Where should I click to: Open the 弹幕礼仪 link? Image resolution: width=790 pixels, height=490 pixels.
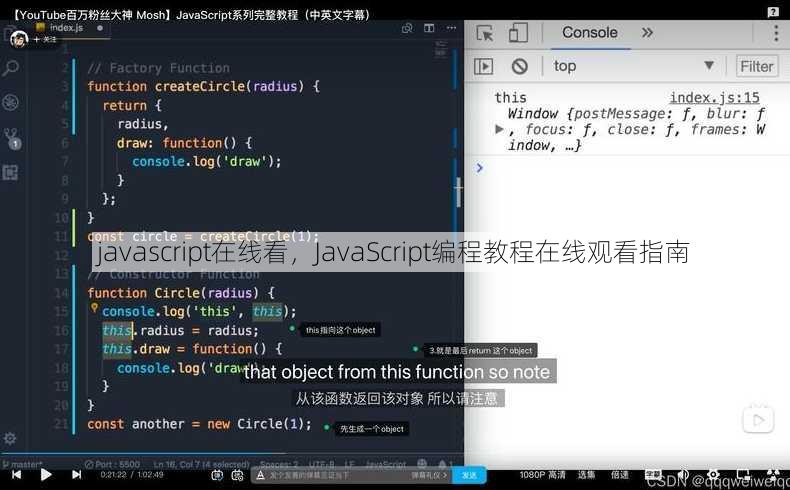tap(429, 475)
